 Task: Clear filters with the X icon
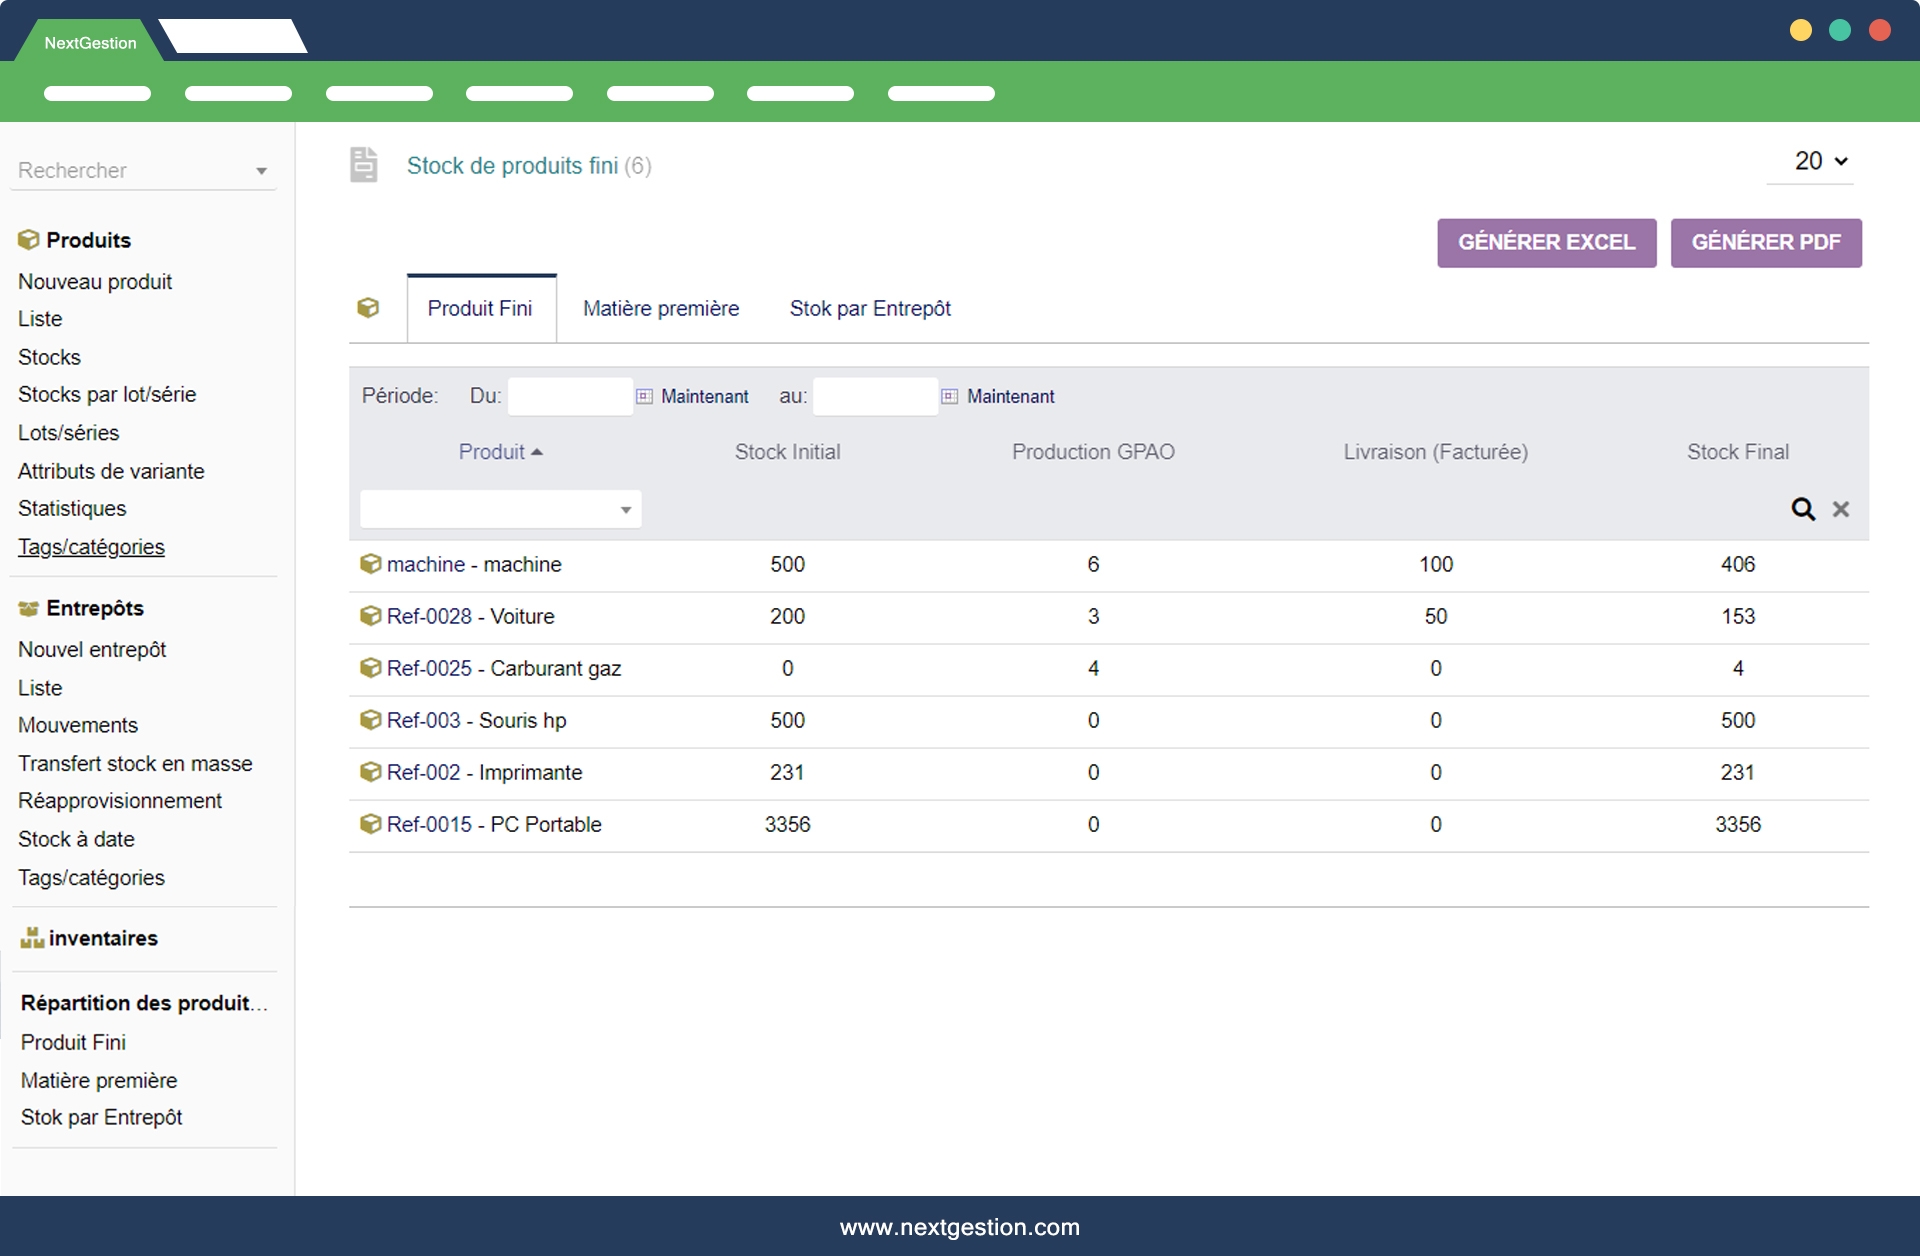[x=1840, y=509]
